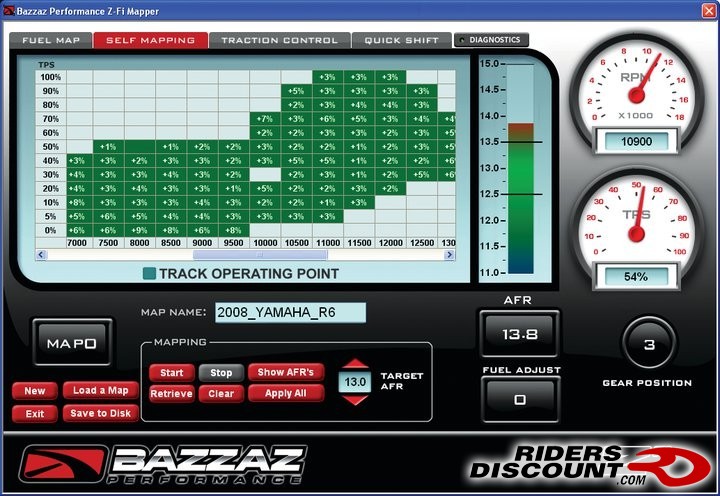Click the Apply All button
This screenshot has height=496, width=720.
click(x=286, y=393)
